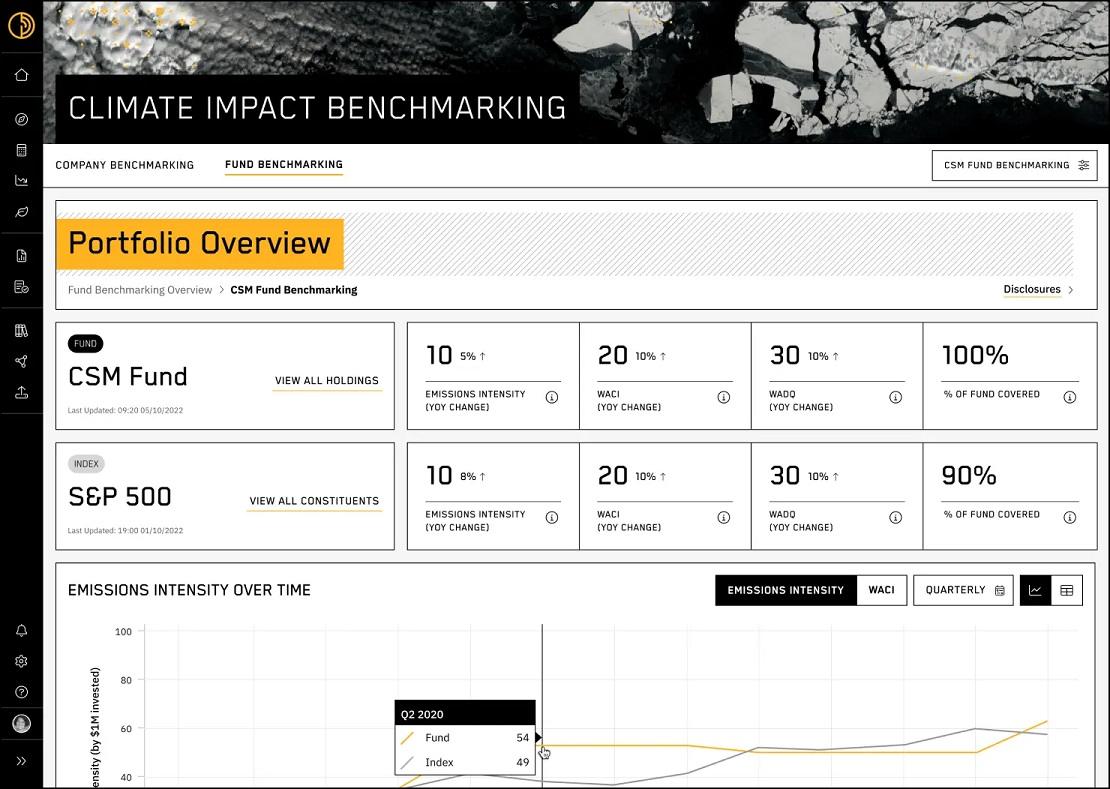Image resolution: width=1110 pixels, height=789 pixels.
Task: Go to Home in the sidebar
Action: (x=21, y=75)
